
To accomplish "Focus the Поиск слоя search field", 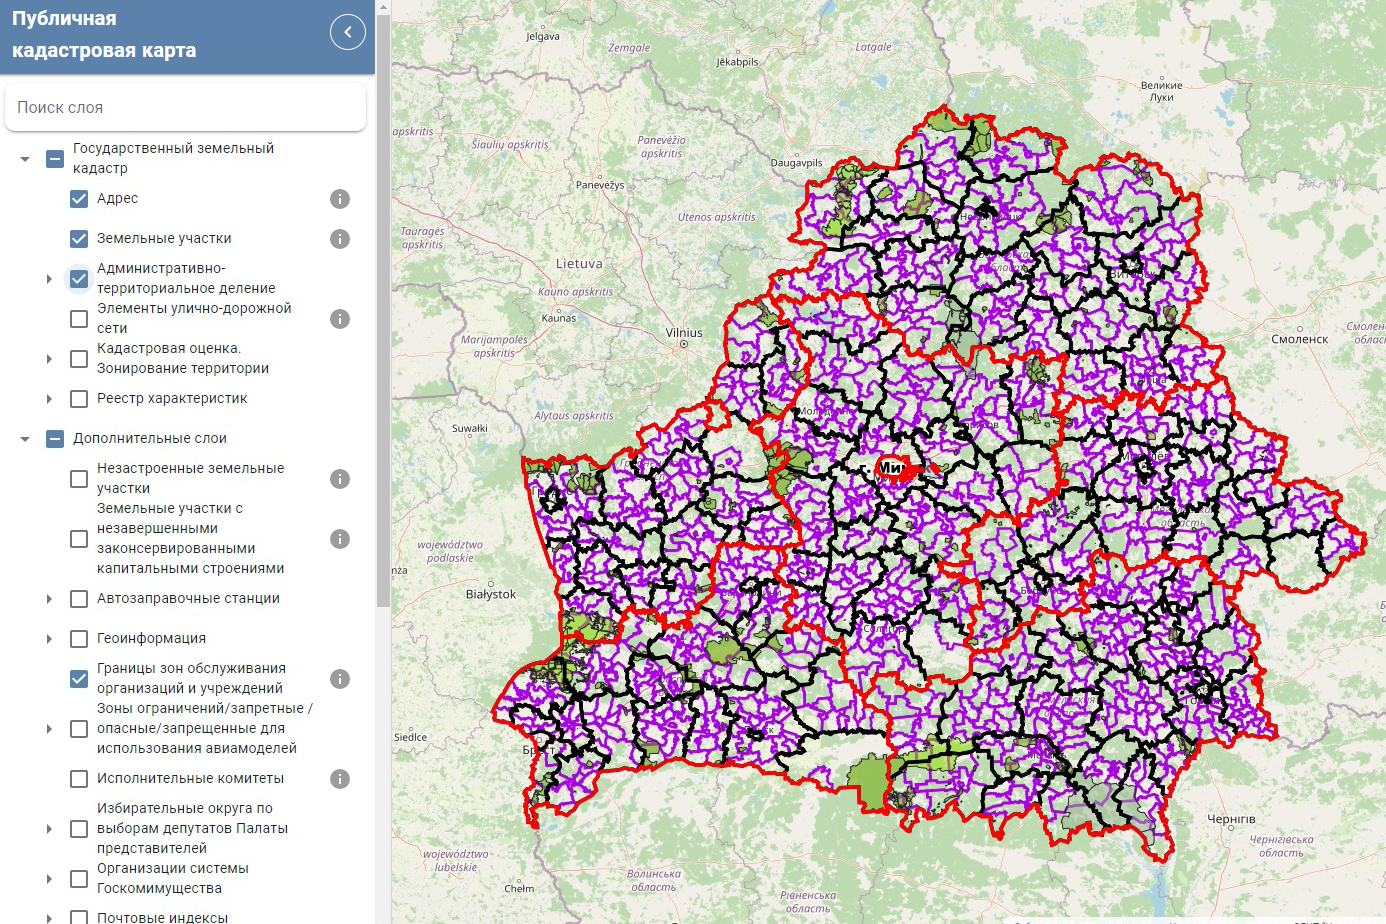I will (x=185, y=107).
